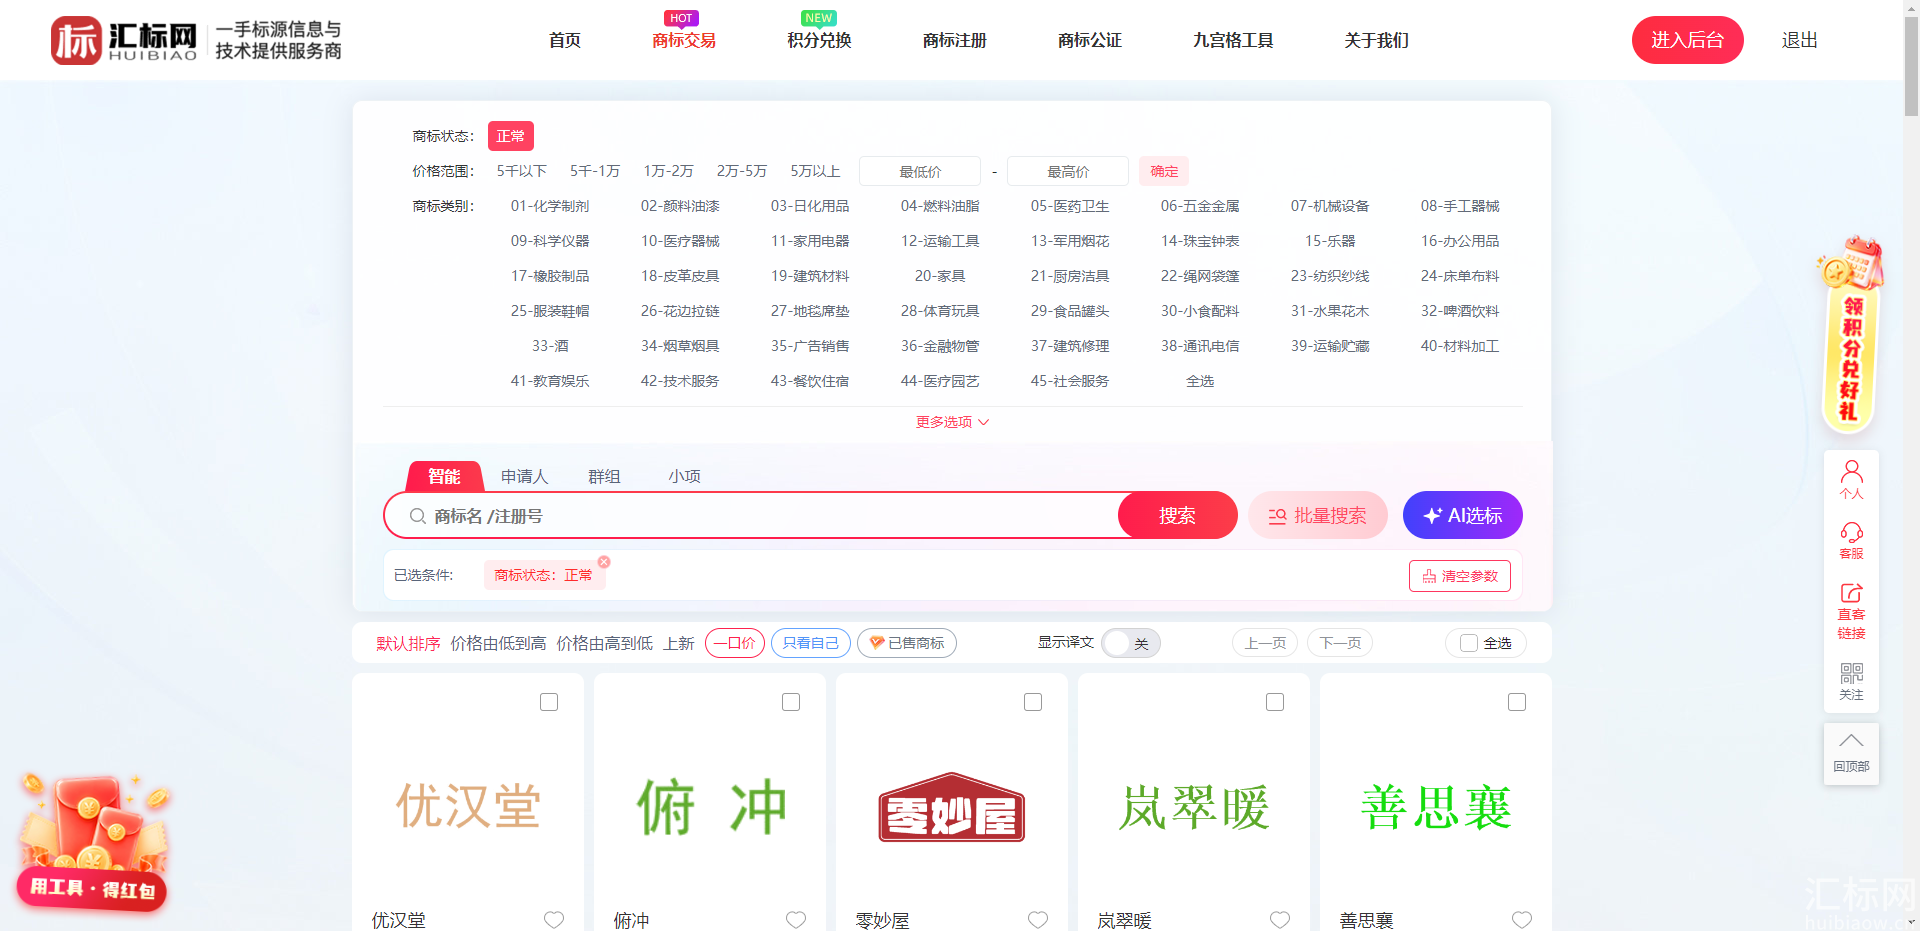
Task: Favorite the 善思襄 trademark heart
Action: (1522, 919)
